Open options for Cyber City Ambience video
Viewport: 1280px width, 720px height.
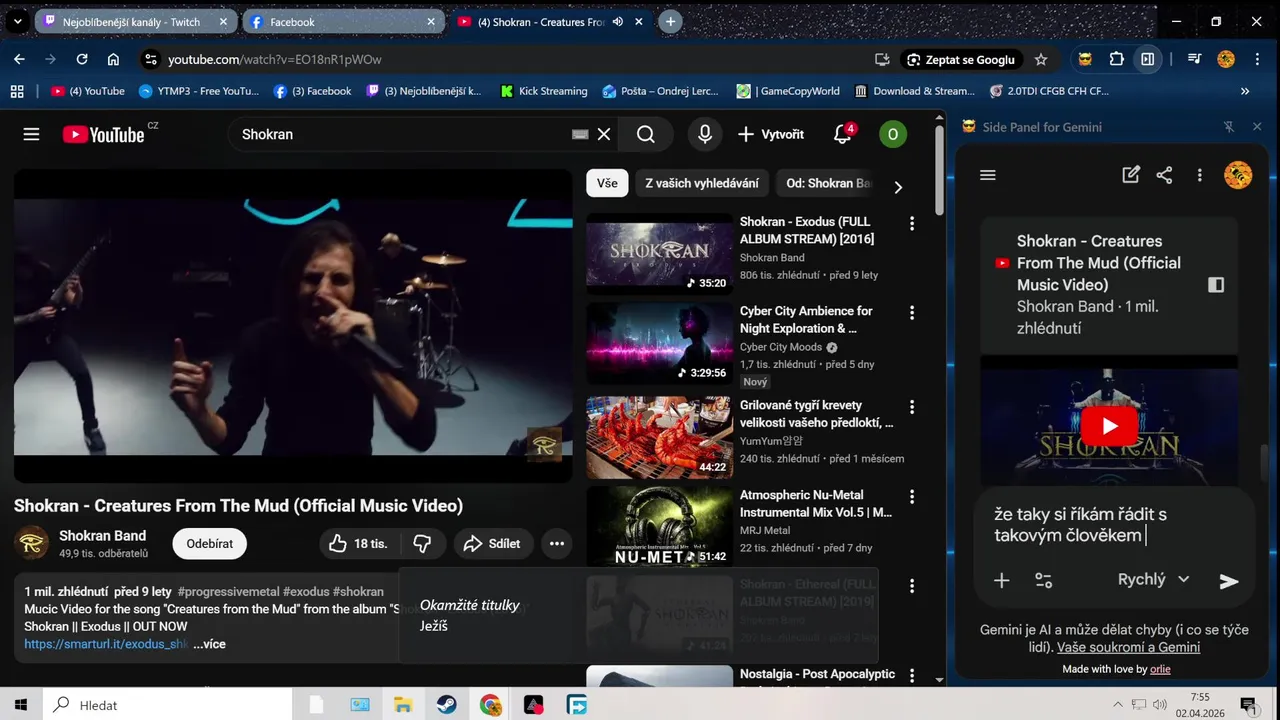(x=912, y=313)
